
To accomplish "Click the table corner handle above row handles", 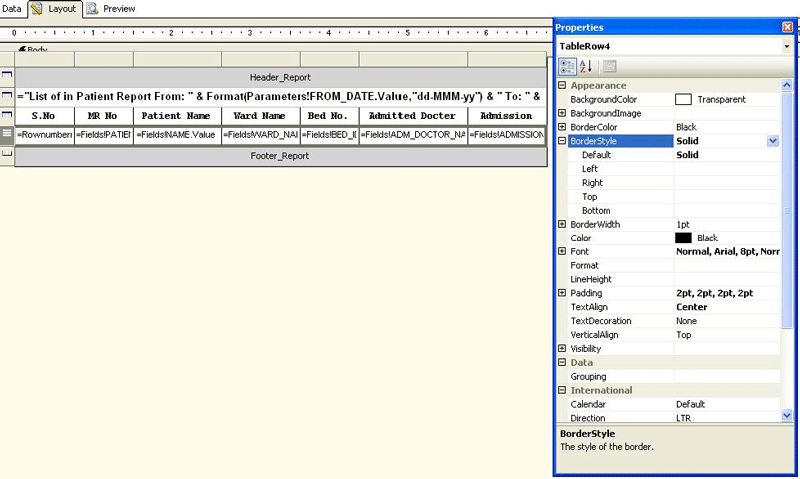I will click(7, 59).
